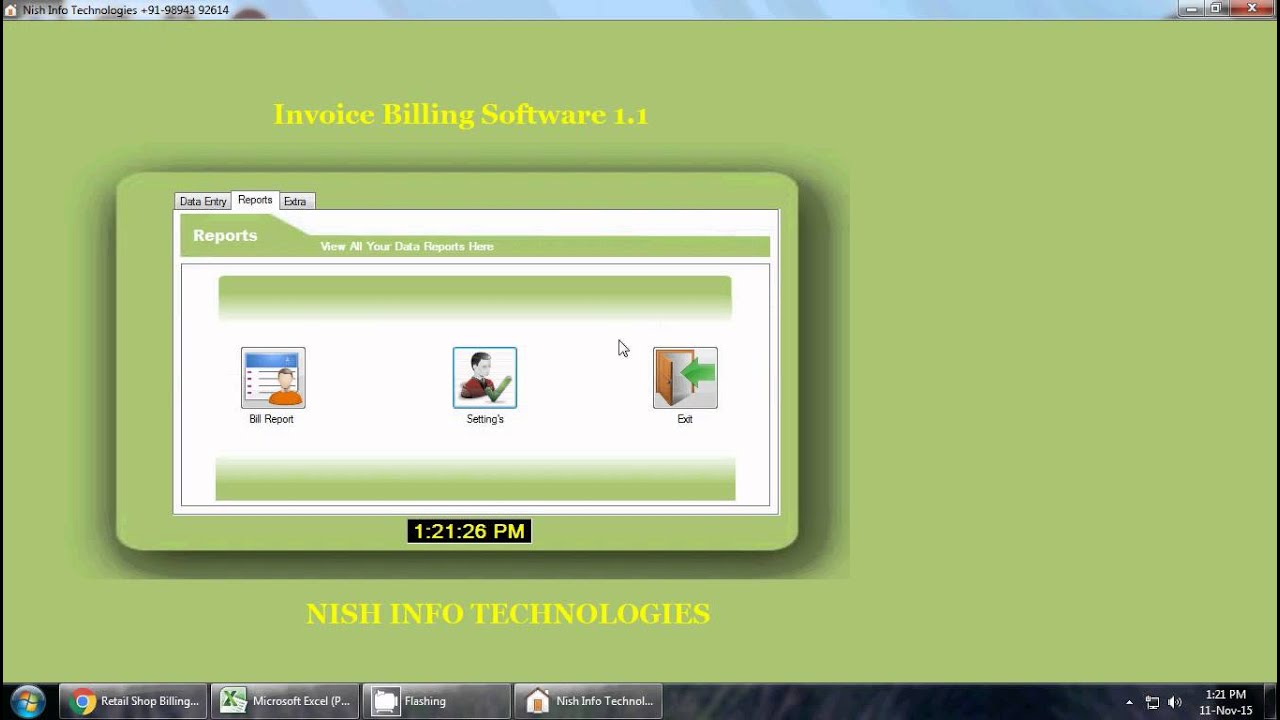This screenshot has height=720, width=1280.
Task: Show hidden system tray icons arrow
Action: [1129, 702]
